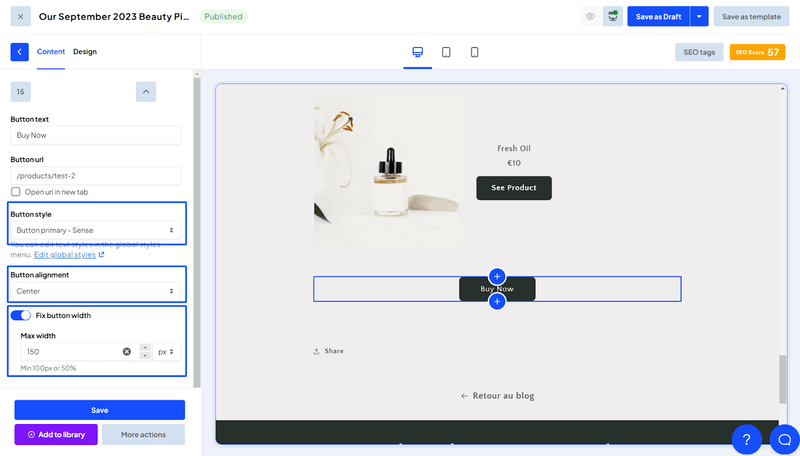Click Add to library button
The height and width of the screenshot is (456, 800).
pyautogui.click(x=56, y=435)
